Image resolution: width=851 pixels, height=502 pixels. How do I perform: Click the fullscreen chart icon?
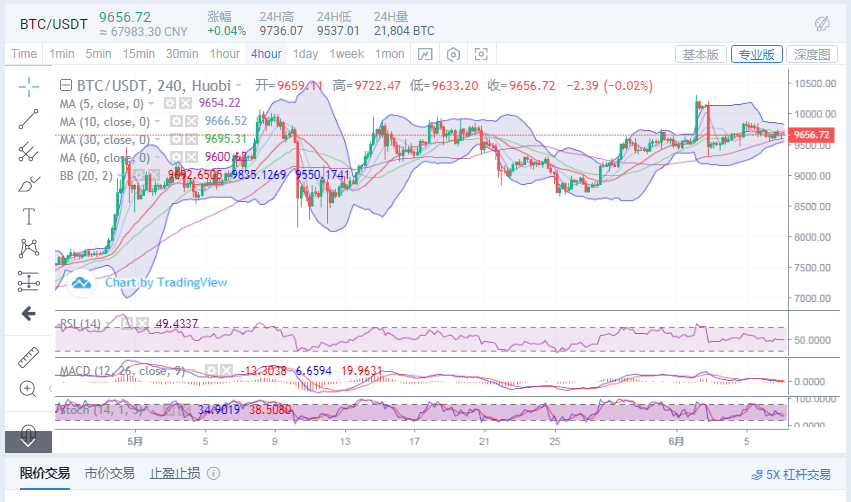(481, 54)
